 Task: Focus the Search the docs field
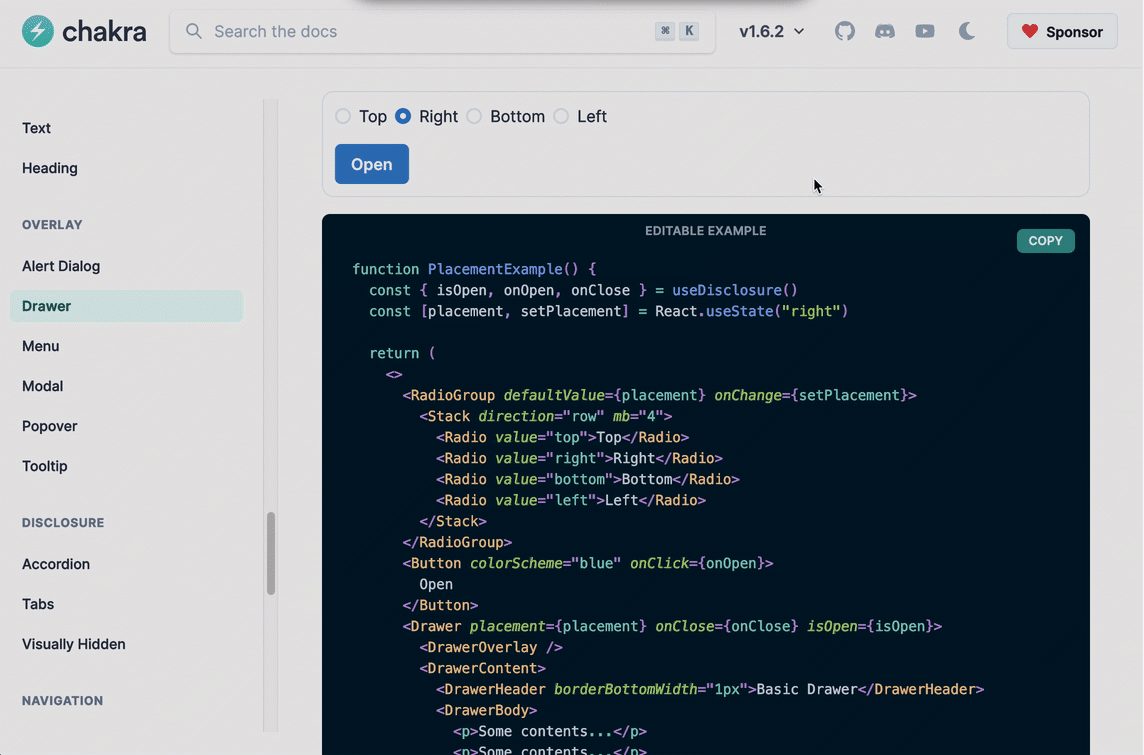(442, 31)
